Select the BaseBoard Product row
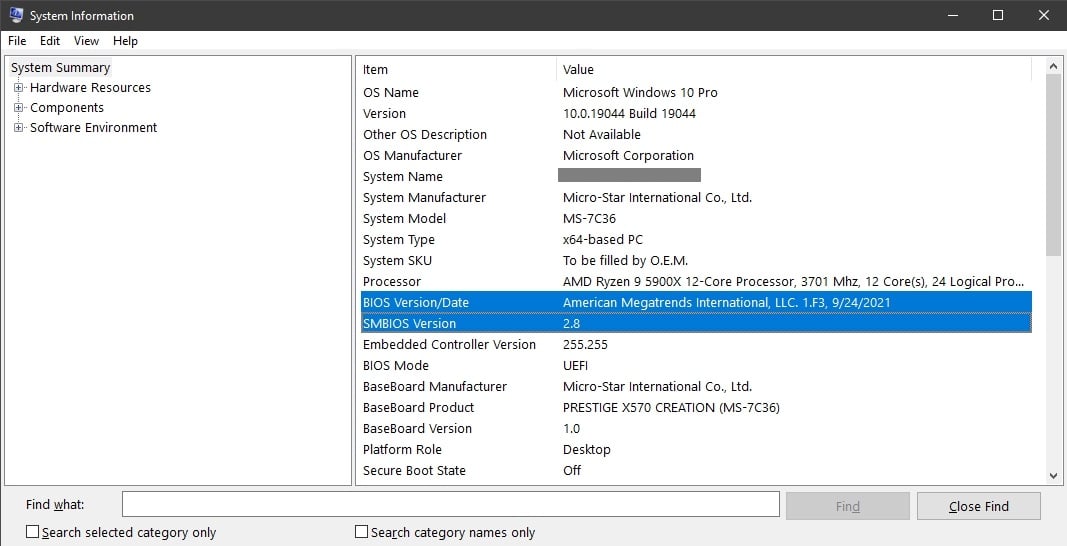 point(696,408)
